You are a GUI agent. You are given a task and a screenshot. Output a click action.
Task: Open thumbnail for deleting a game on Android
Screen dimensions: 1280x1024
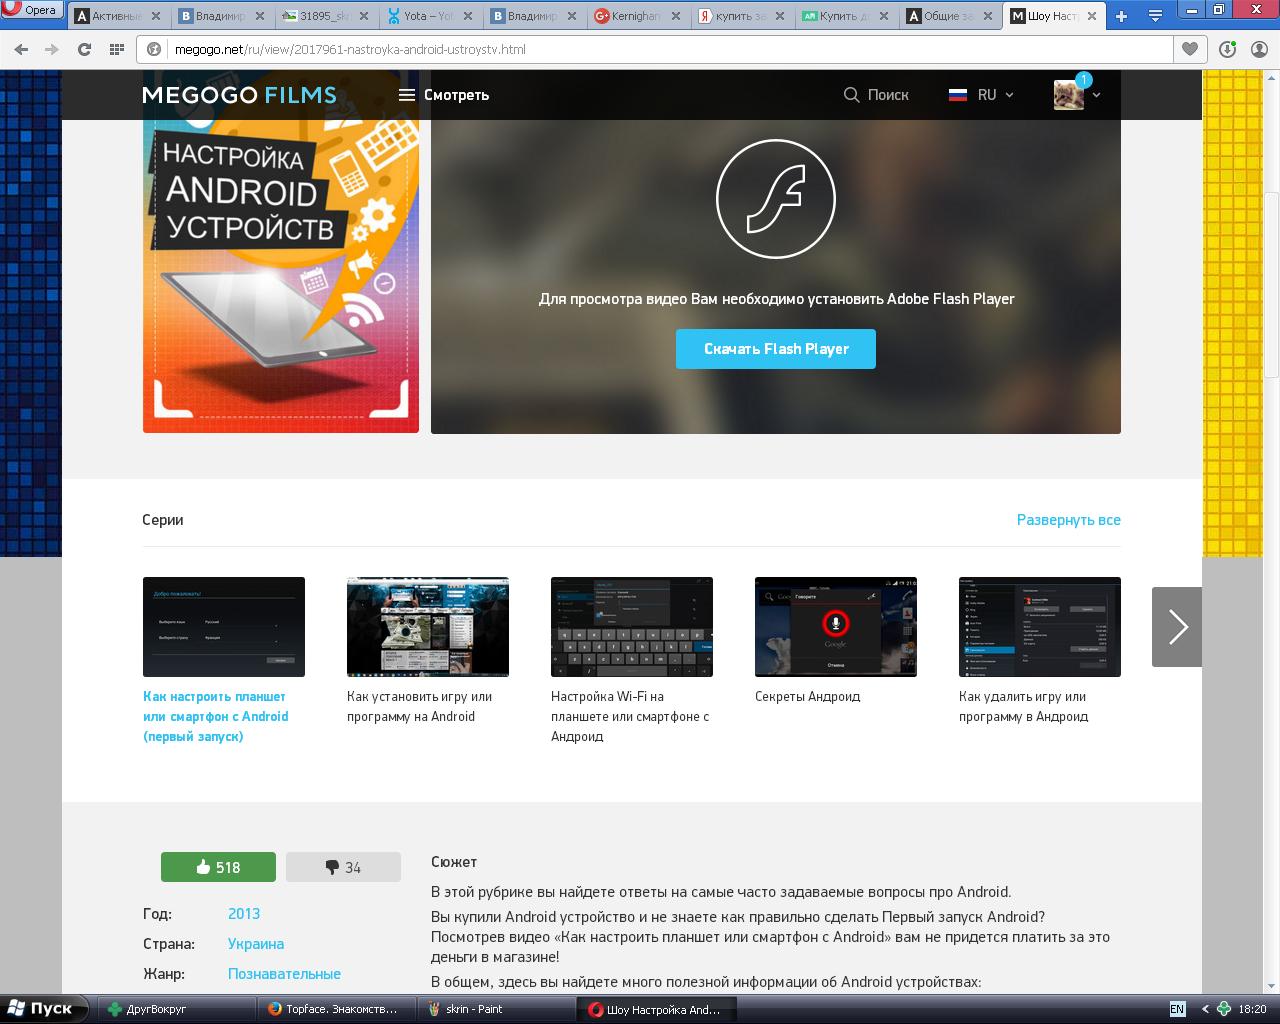click(x=1040, y=627)
